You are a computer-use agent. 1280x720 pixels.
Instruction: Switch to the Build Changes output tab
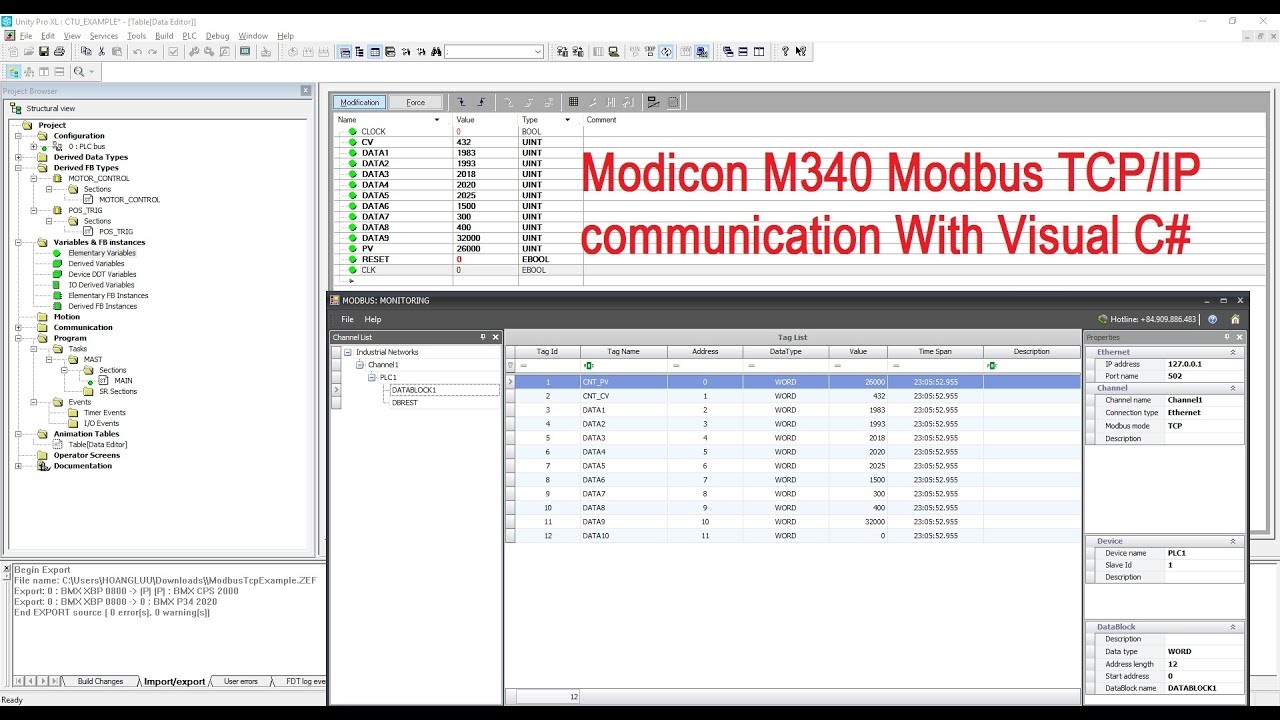[100, 681]
